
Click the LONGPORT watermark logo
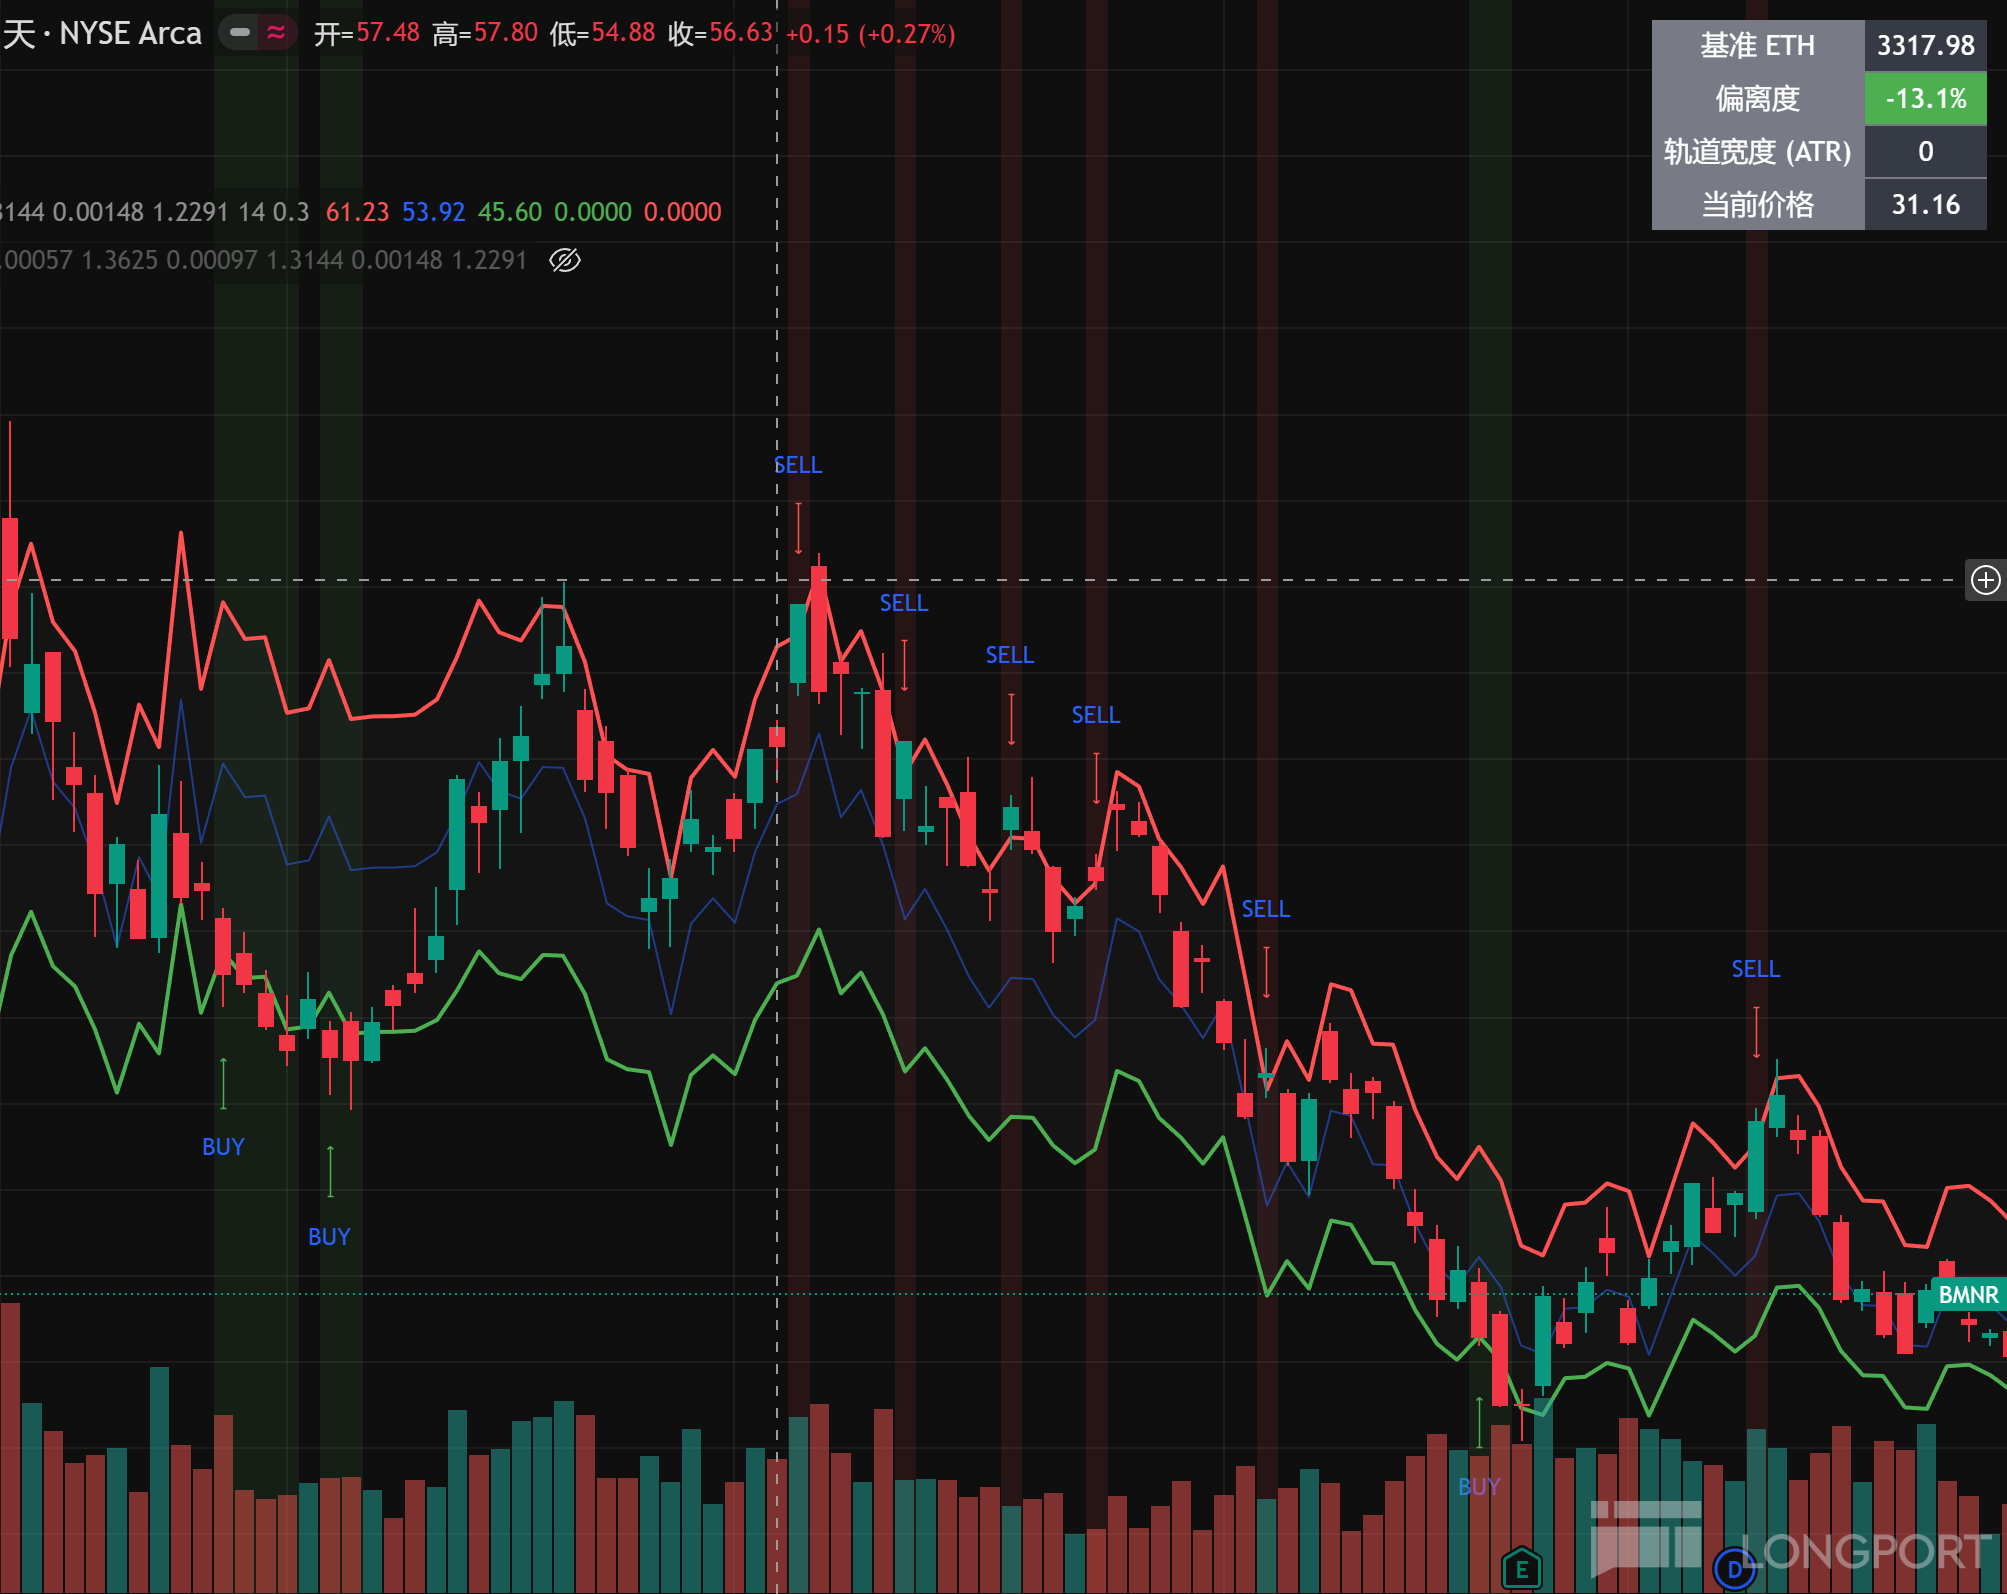pyautogui.click(x=1790, y=1540)
